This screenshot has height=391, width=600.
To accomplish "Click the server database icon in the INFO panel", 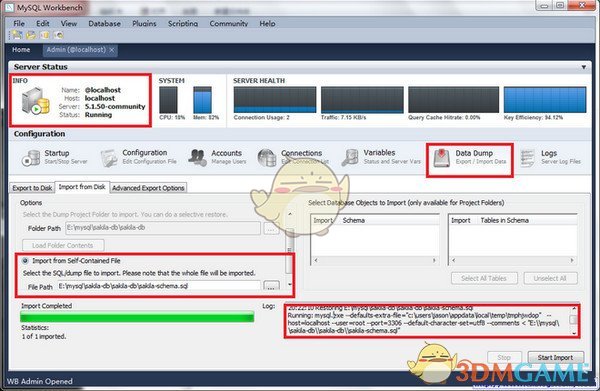I will click(x=35, y=101).
